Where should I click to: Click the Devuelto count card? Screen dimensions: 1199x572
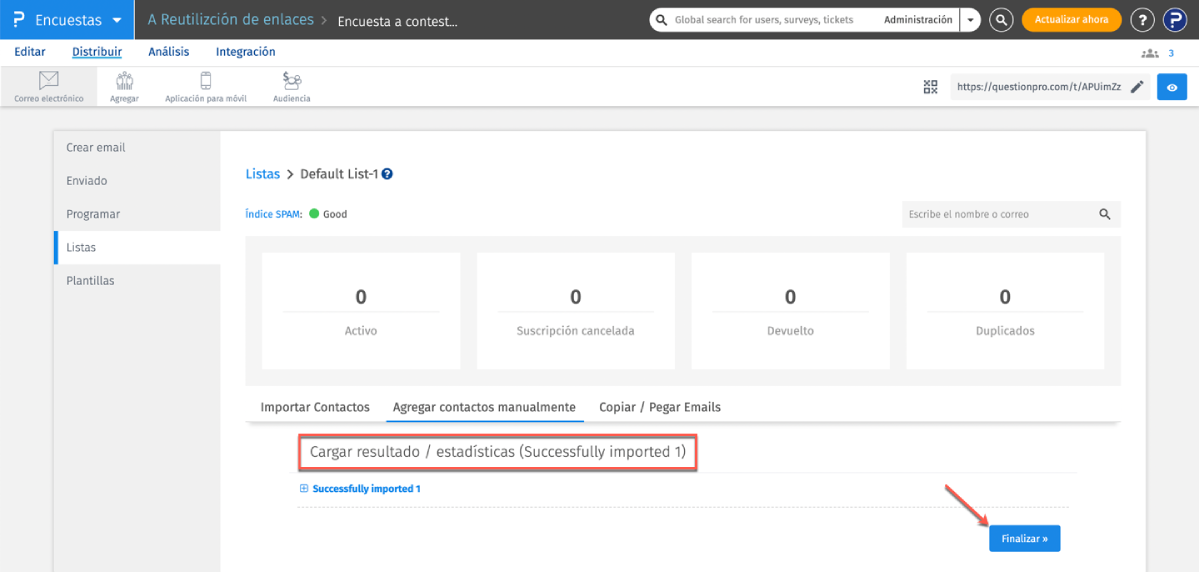[x=791, y=311]
